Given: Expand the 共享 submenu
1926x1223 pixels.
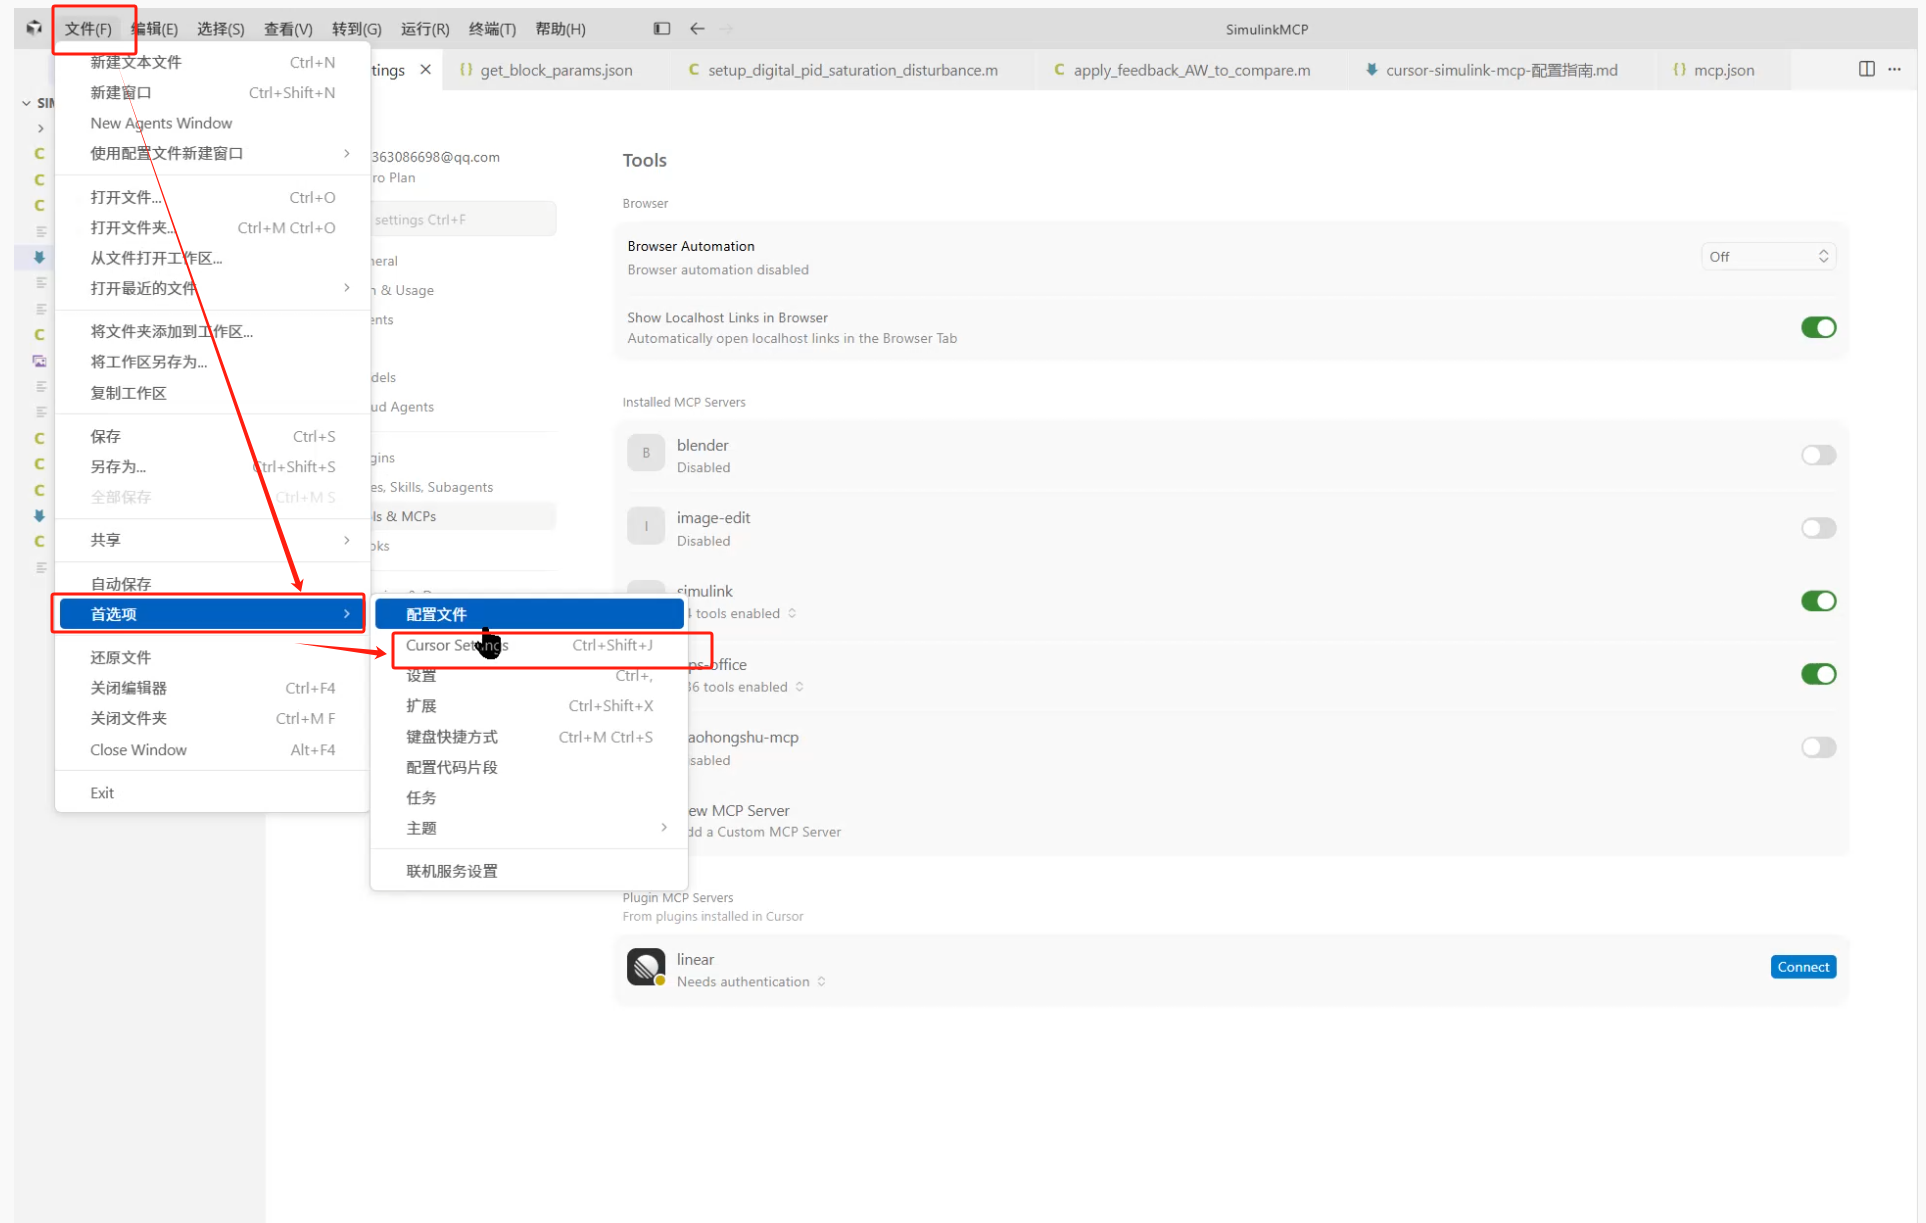Looking at the screenshot, I should [x=347, y=540].
